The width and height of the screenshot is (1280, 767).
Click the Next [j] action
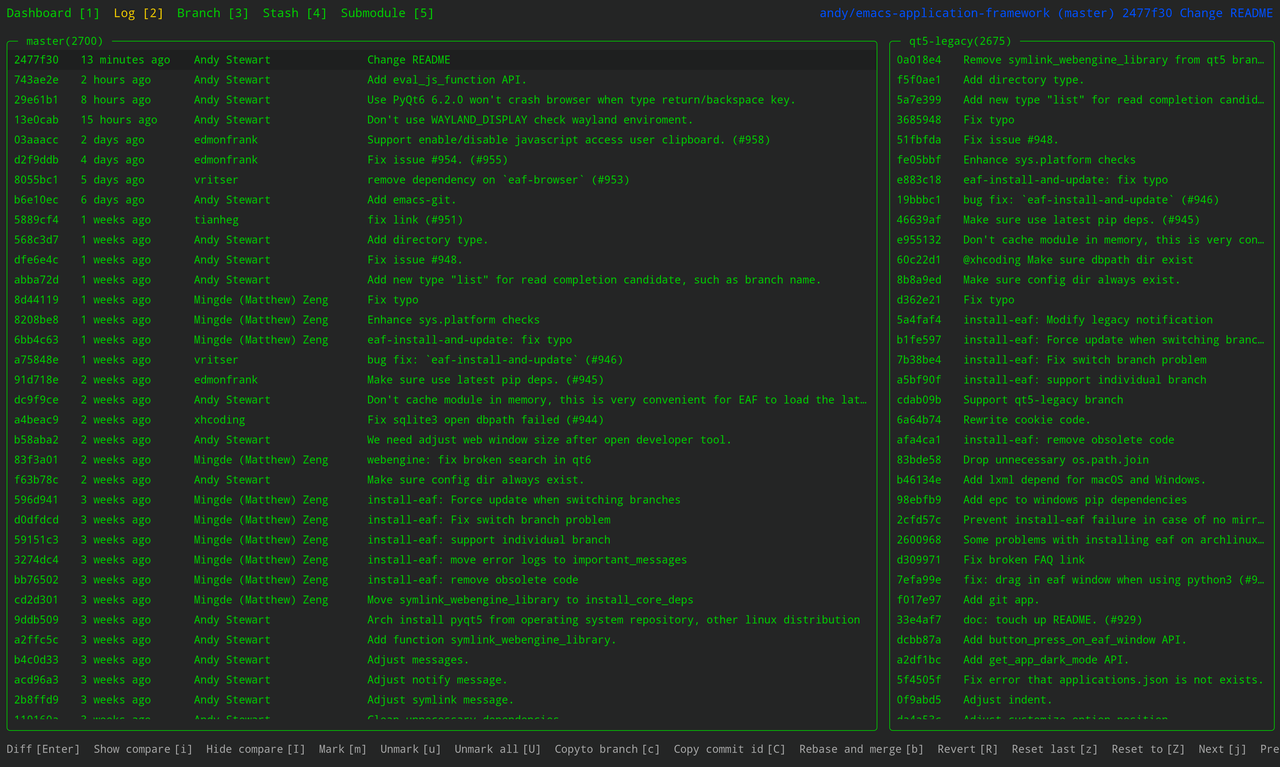1222,749
